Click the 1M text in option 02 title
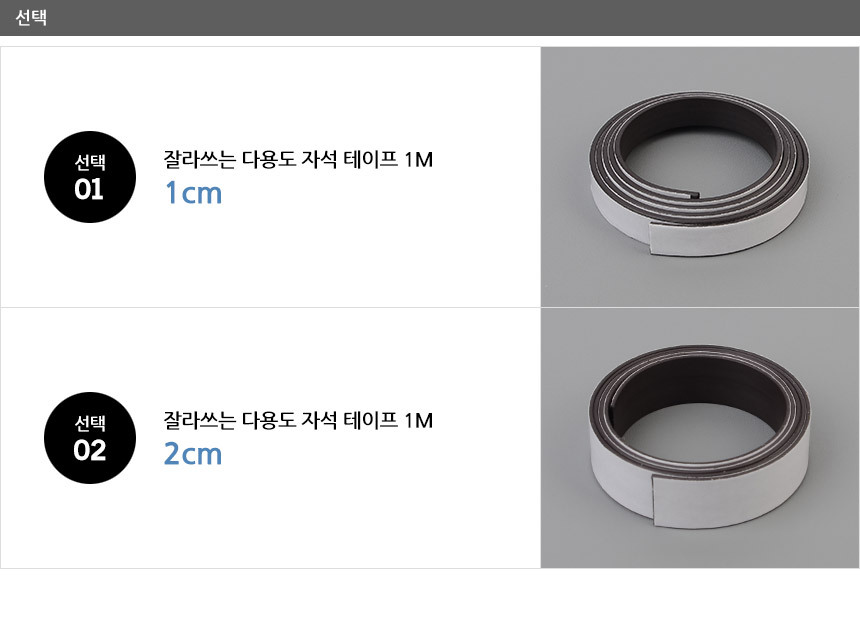Screen dimensions: 860x628 418,421
